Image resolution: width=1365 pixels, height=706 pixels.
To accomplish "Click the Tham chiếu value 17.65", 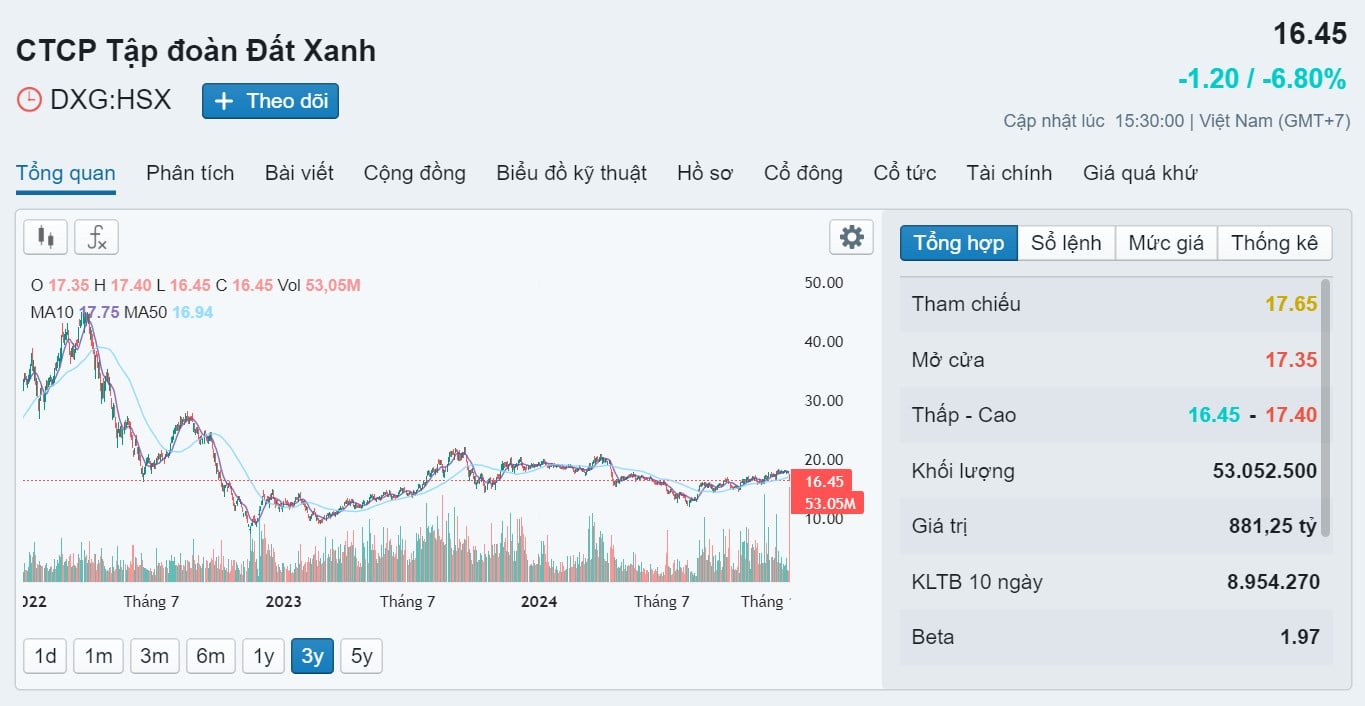I will tap(1292, 304).
